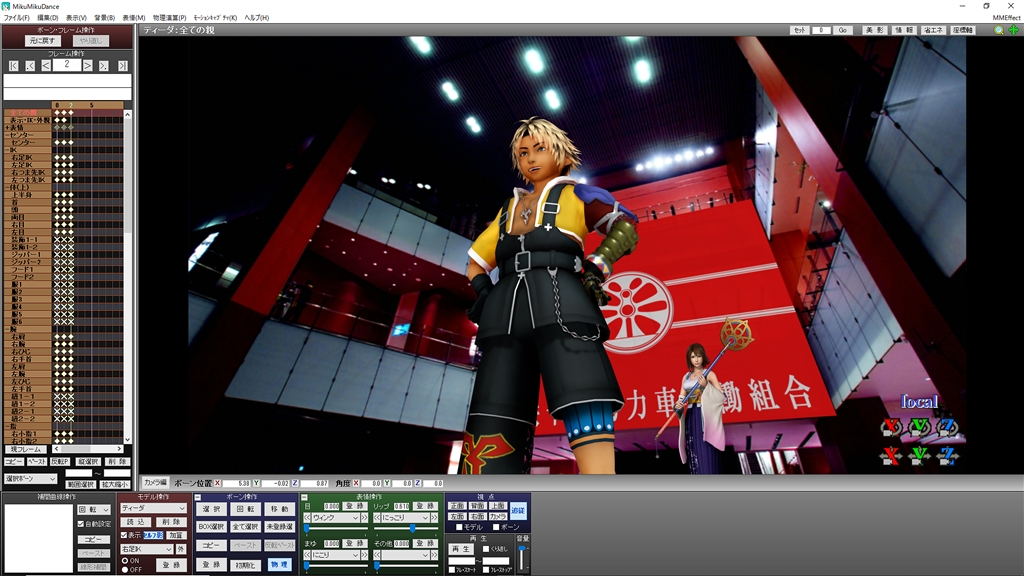Open the ウィンク eye morph dropdown
This screenshot has height=576, width=1024.
coord(336,517)
